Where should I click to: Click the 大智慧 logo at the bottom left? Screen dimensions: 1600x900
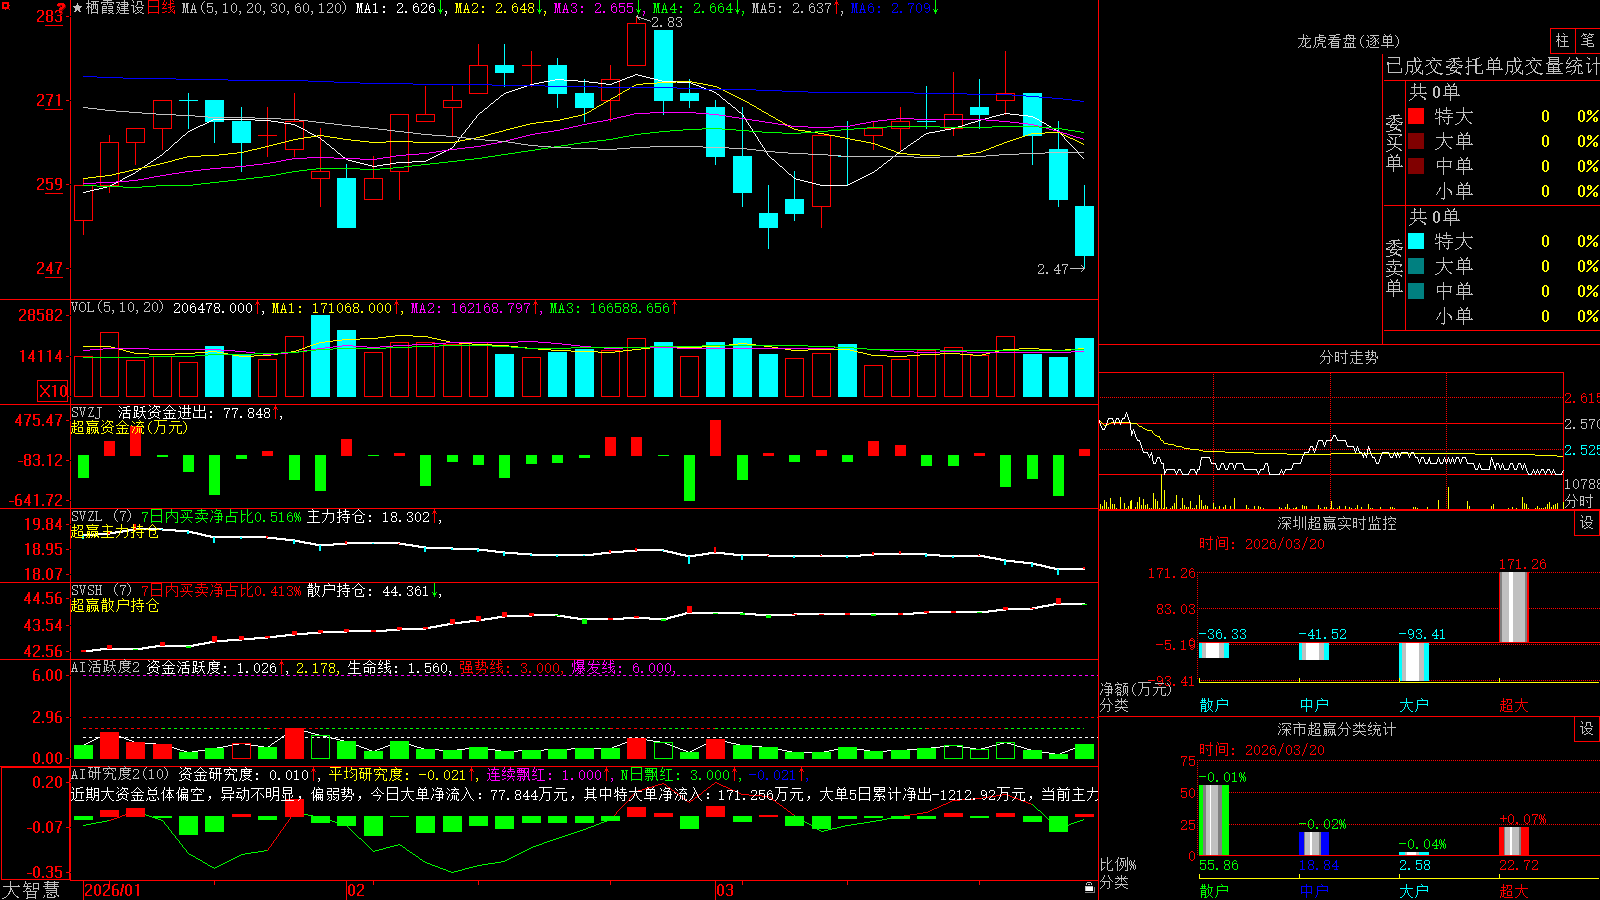(x=31, y=890)
